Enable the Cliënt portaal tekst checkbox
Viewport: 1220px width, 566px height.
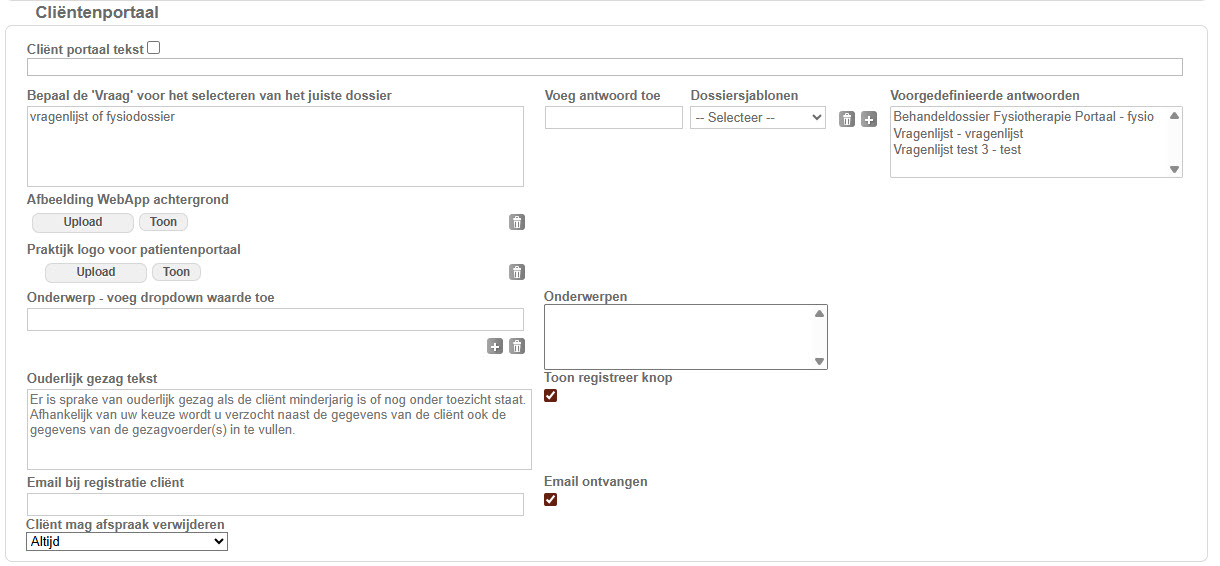tap(154, 48)
